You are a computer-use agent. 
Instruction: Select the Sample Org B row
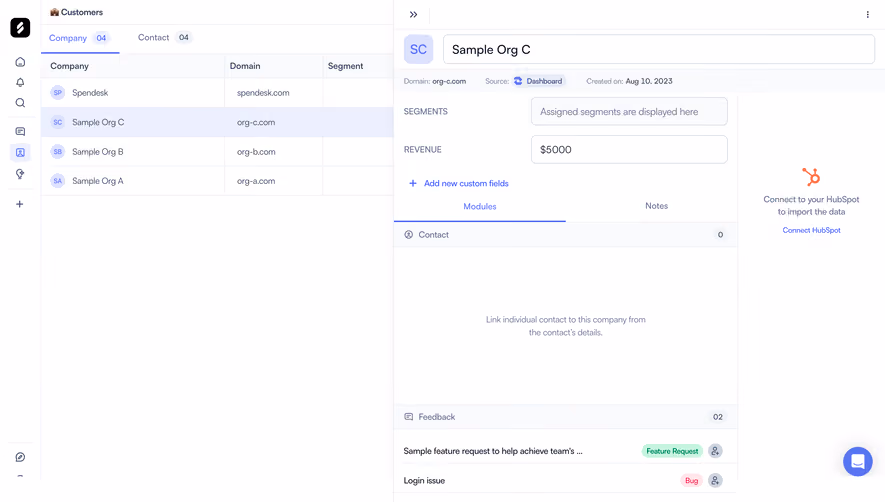coord(217,151)
